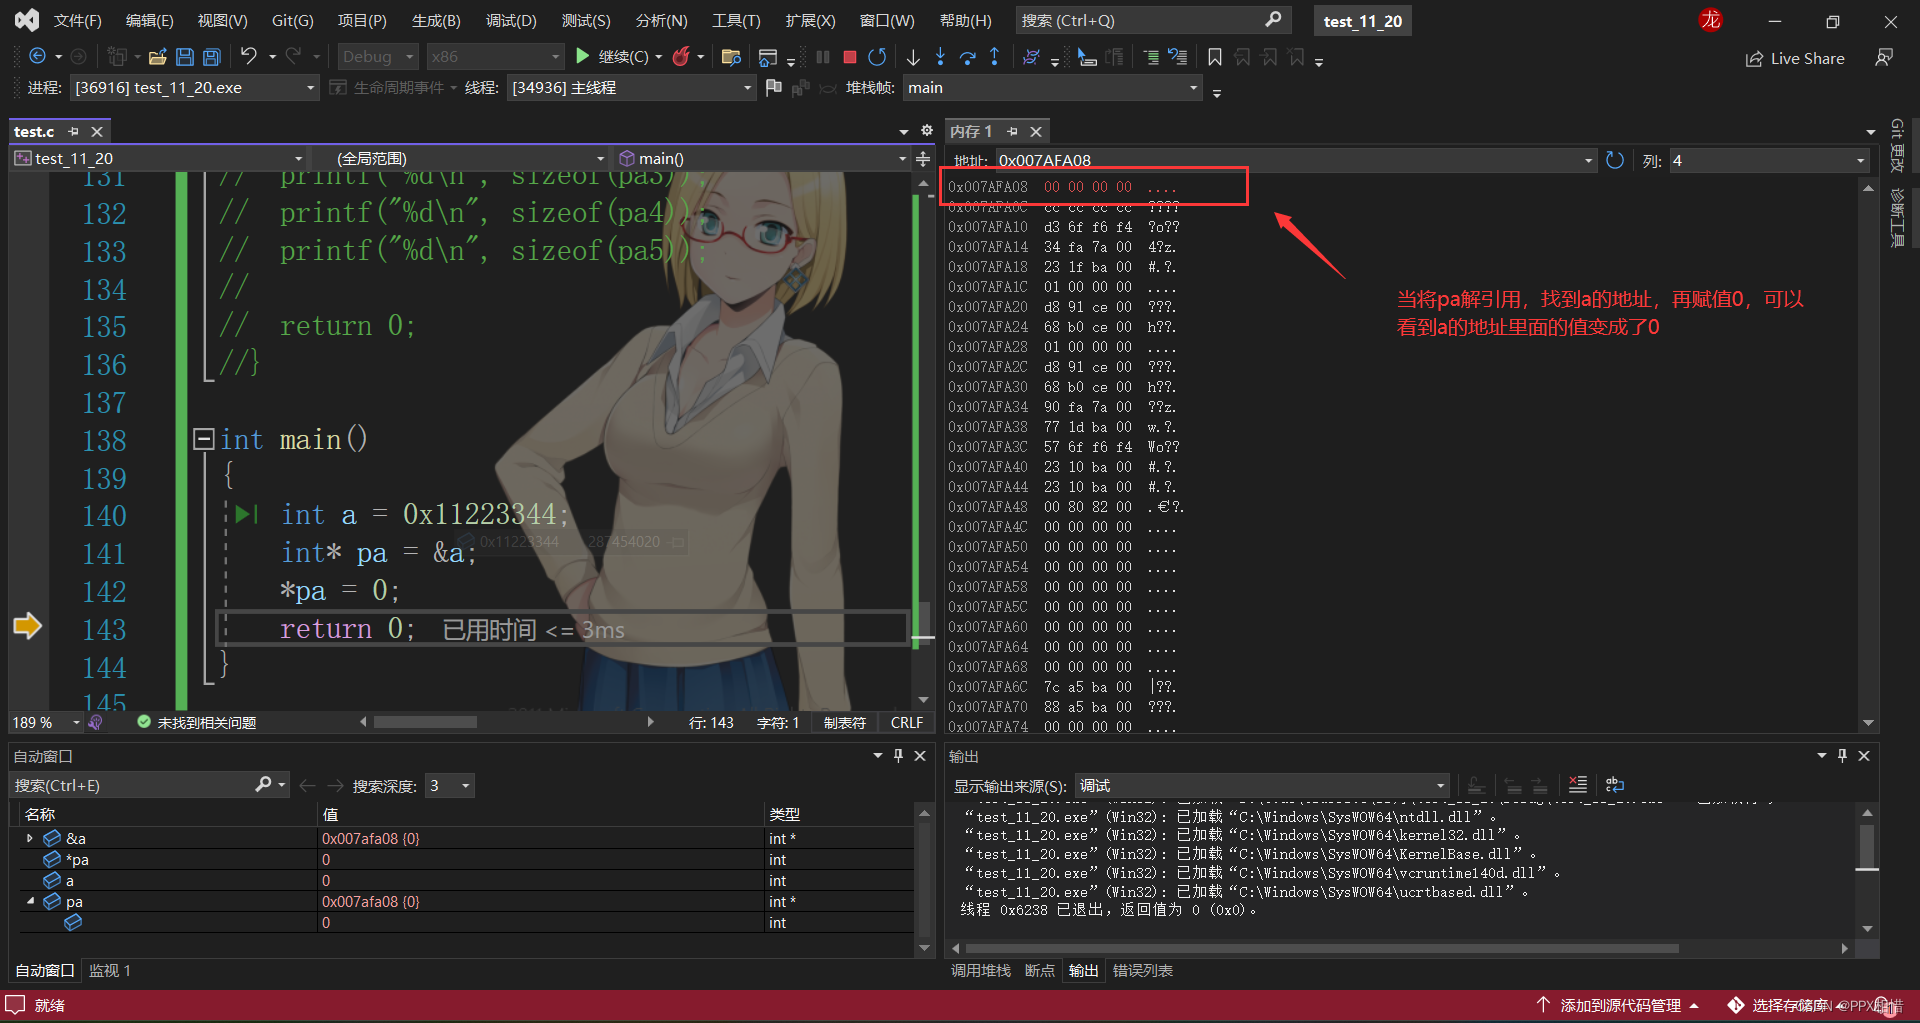The image size is (1920, 1023).
Task: Switch to the 监视 1 tab
Action: click(110, 970)
